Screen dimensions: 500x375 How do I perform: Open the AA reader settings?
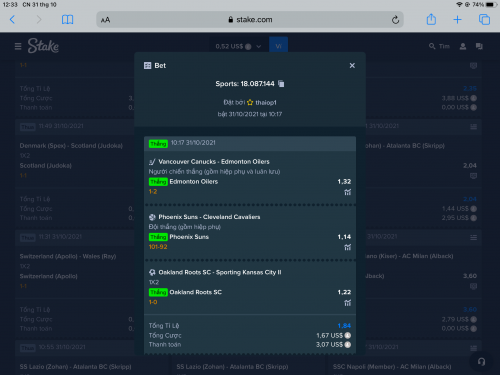[x=105, y=20]
